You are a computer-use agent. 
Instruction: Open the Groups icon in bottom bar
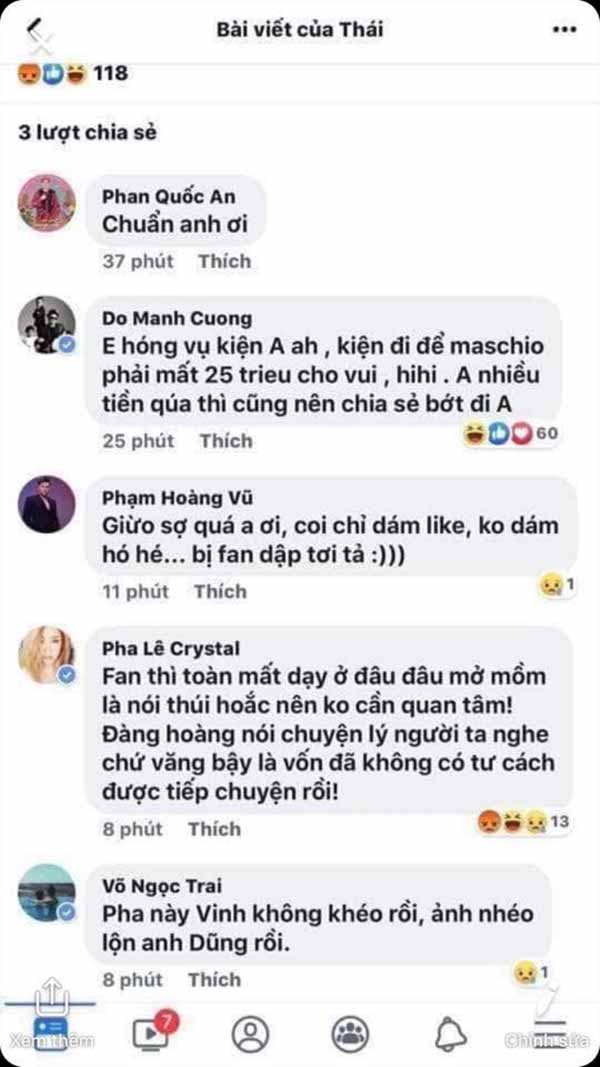(350, 1034)
